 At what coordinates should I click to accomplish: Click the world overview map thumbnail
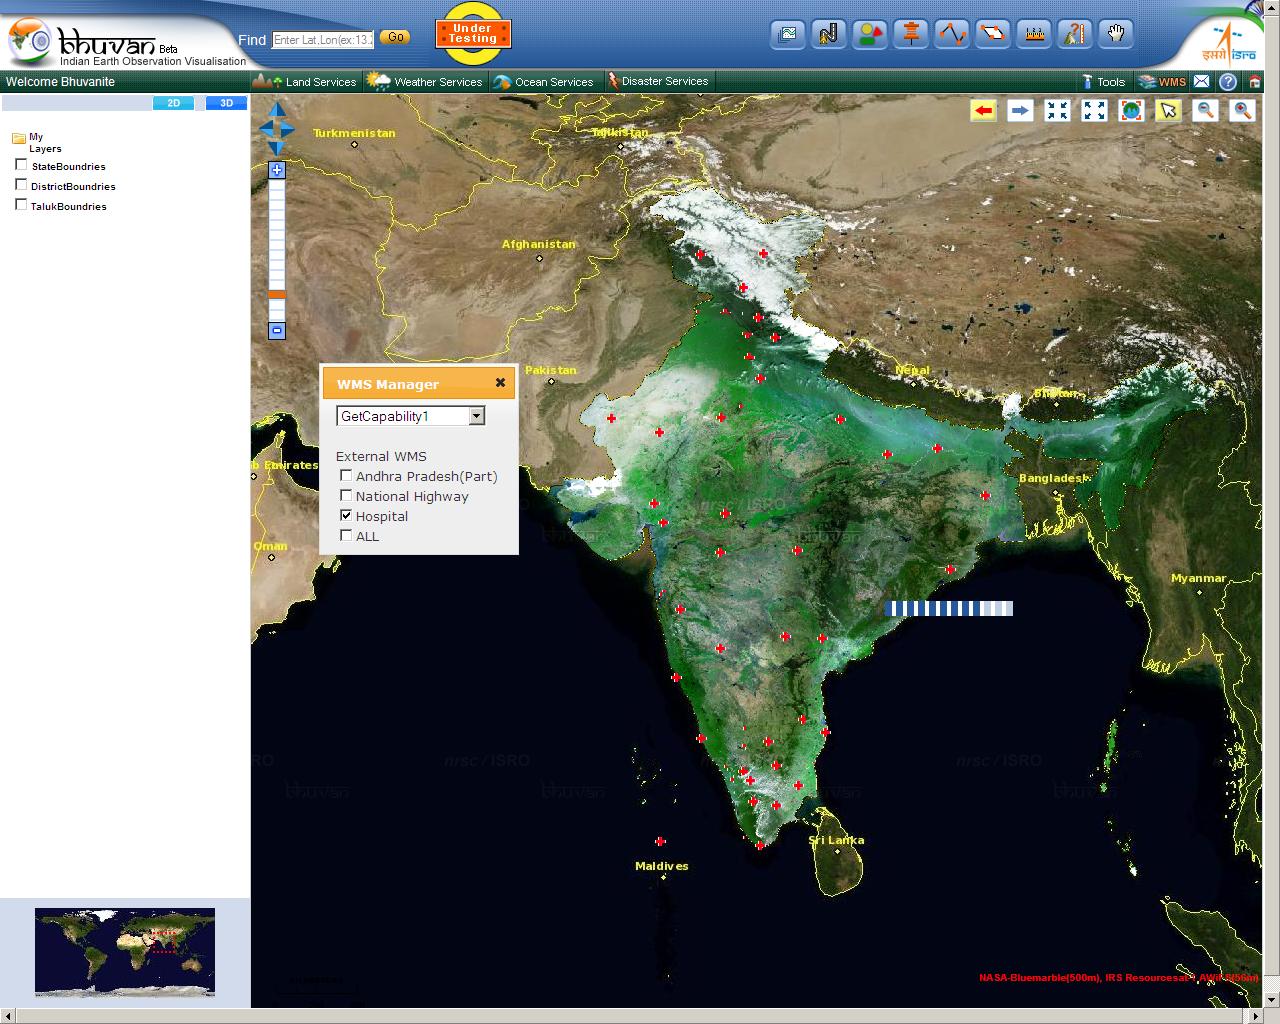click(125, 952)
